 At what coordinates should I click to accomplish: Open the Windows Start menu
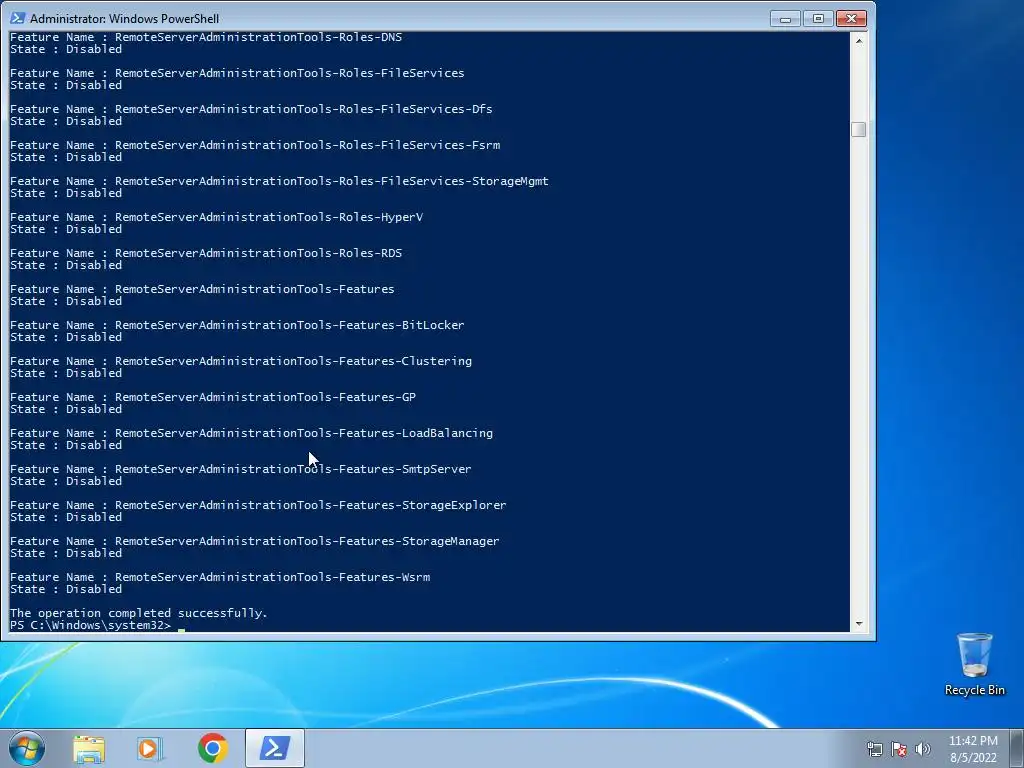tap(26, 748)
